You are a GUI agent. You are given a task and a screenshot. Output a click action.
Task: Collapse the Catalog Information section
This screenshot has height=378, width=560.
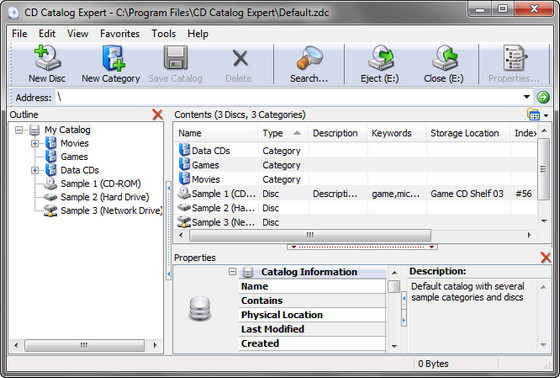232,272
